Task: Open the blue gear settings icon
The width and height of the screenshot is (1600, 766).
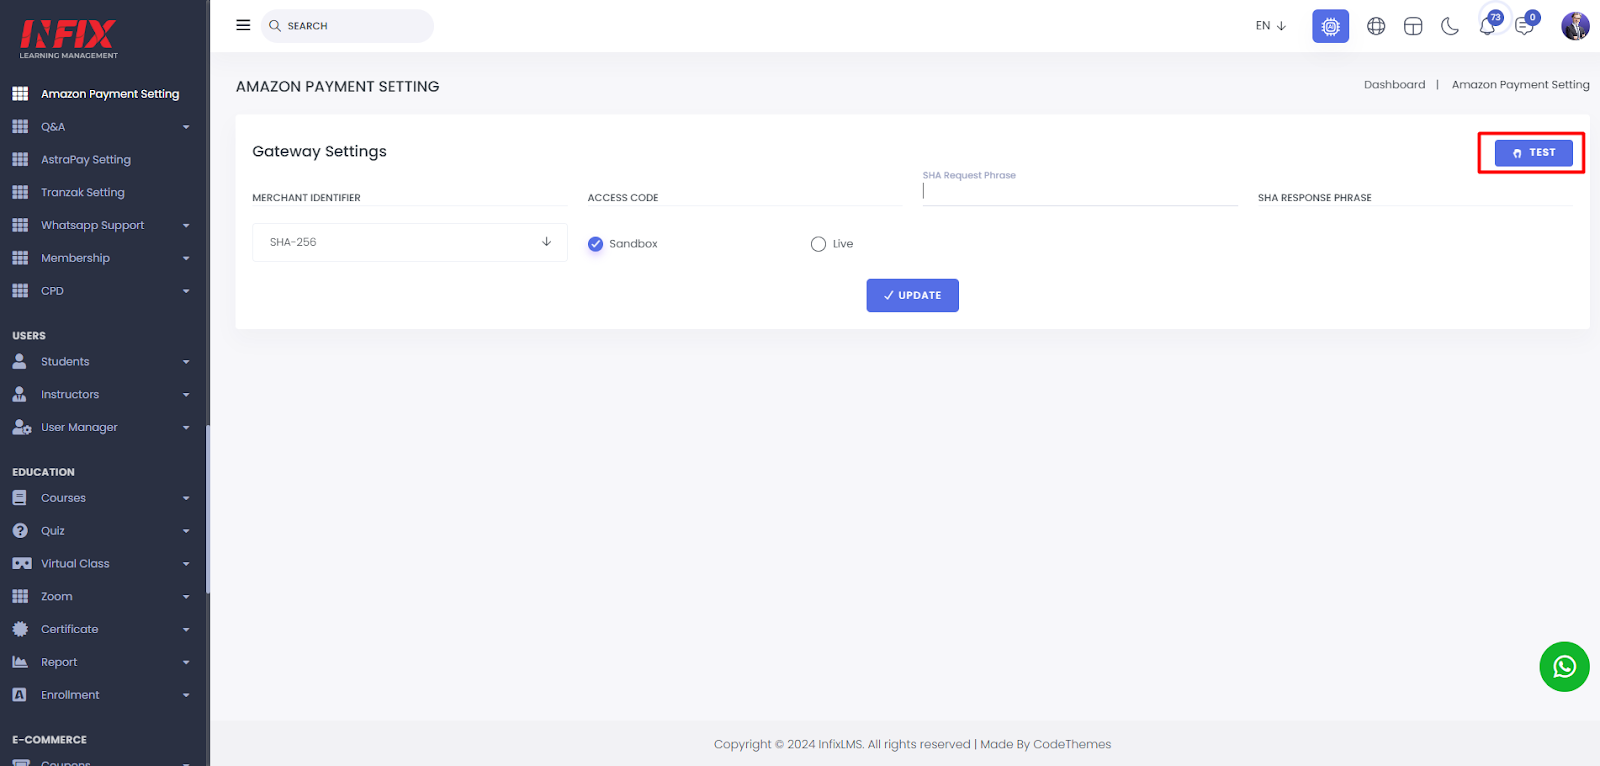Action: [x=1330, y=26]
